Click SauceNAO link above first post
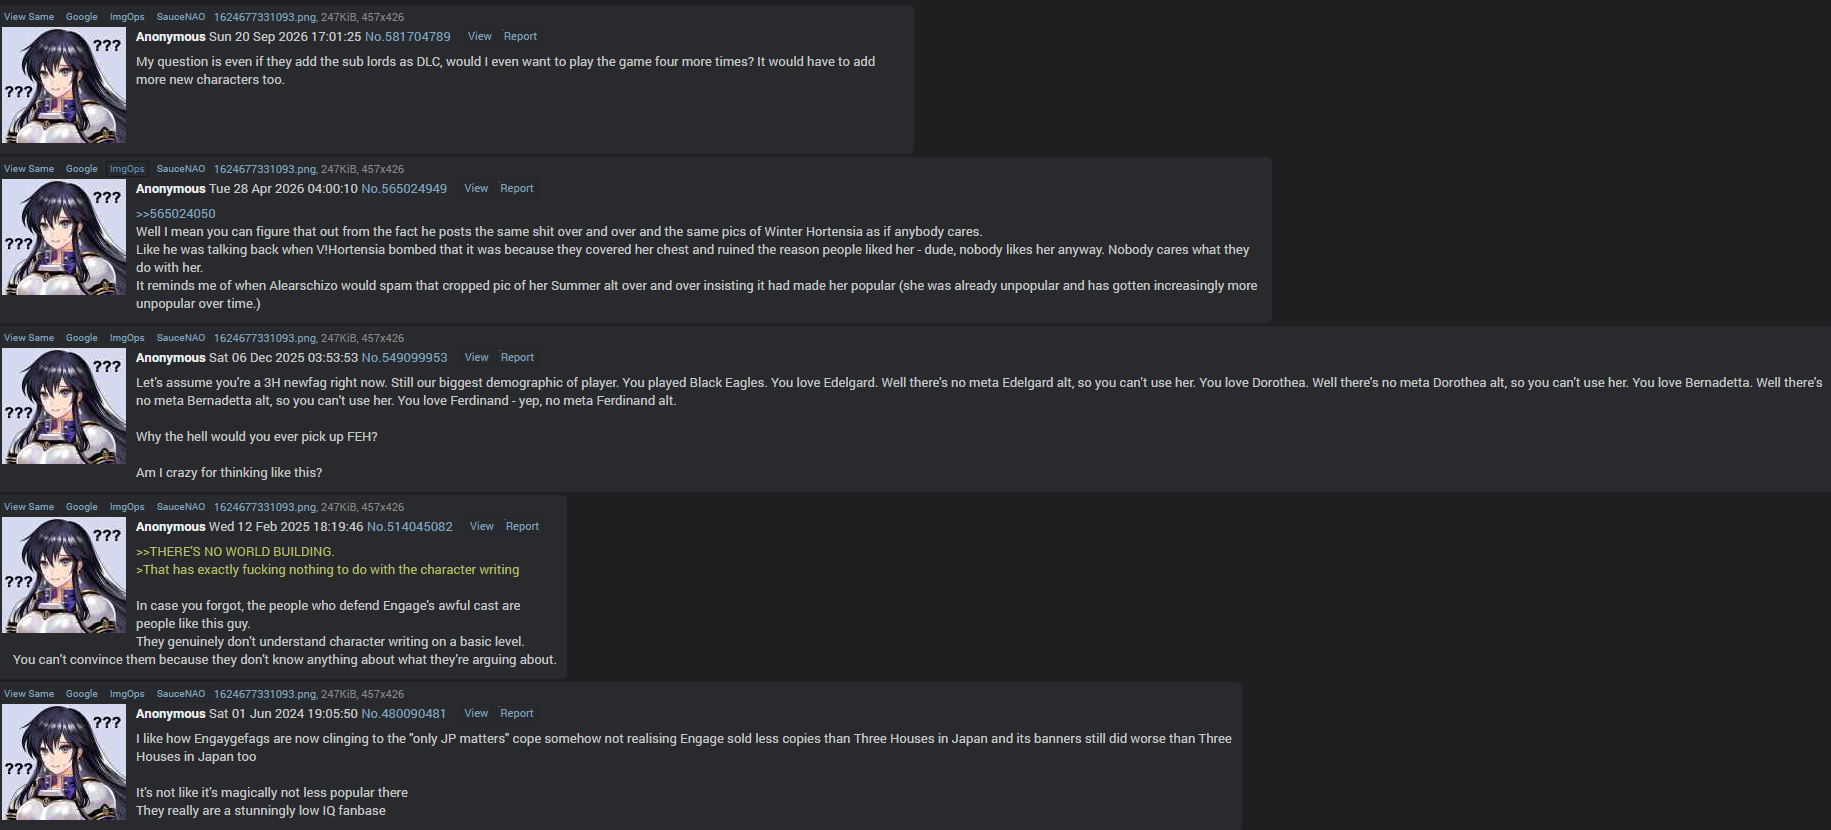Image resolution: width=1831 pixels, height=830 pixels. pyautogui.click(x=181, y=17)
